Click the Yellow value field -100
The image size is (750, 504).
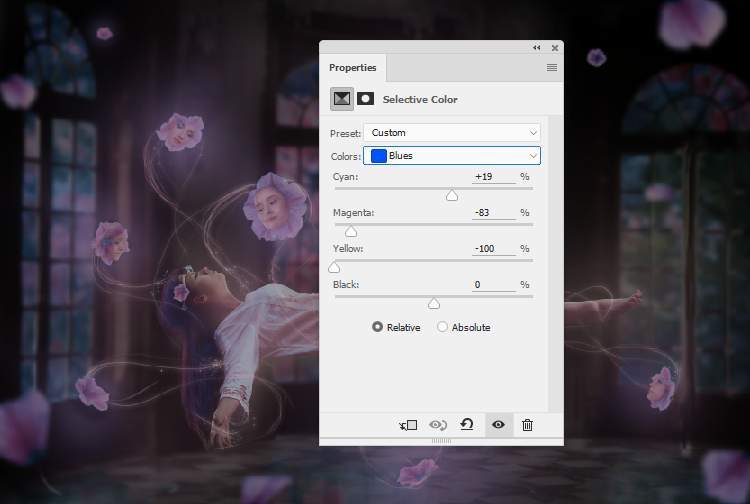pyautogui.click(x=494, y=249)
